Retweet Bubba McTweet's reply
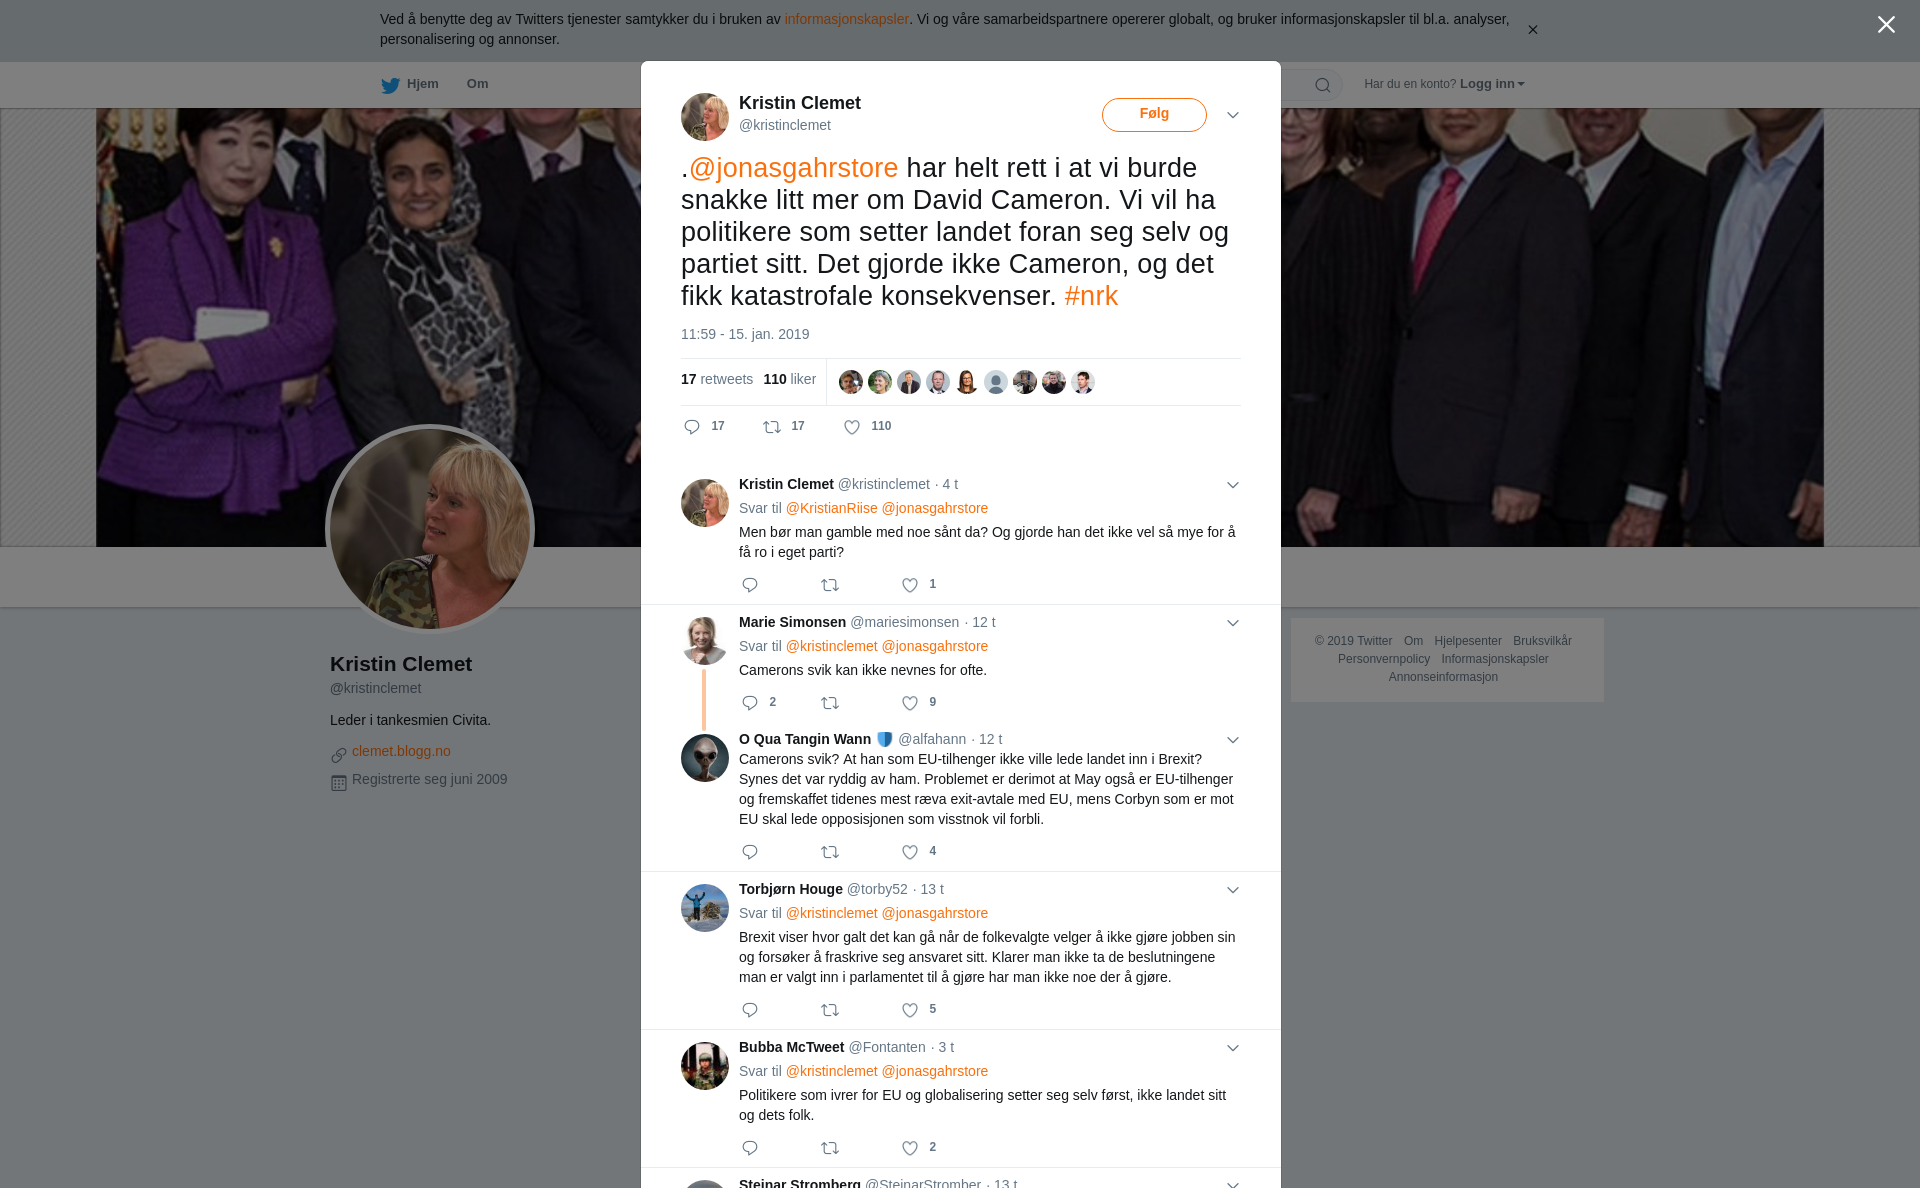 [x=830, y=1148]
